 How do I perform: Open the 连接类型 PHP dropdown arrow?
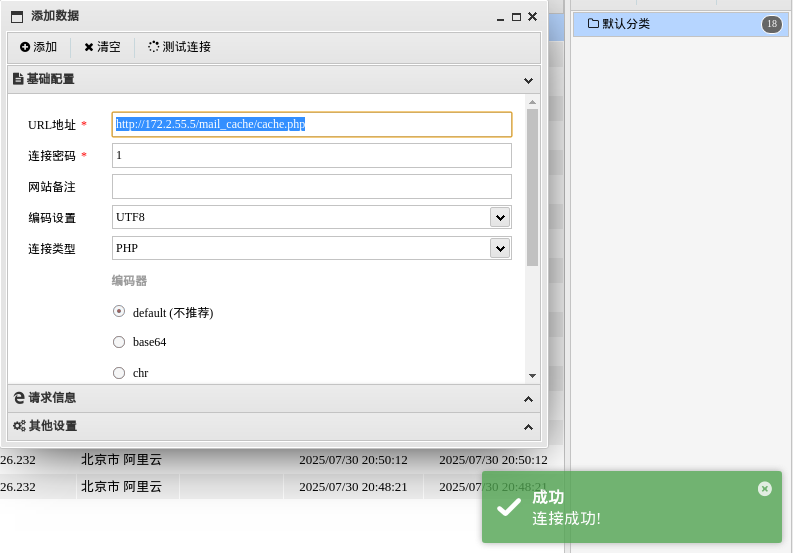[x=500, y=248]
